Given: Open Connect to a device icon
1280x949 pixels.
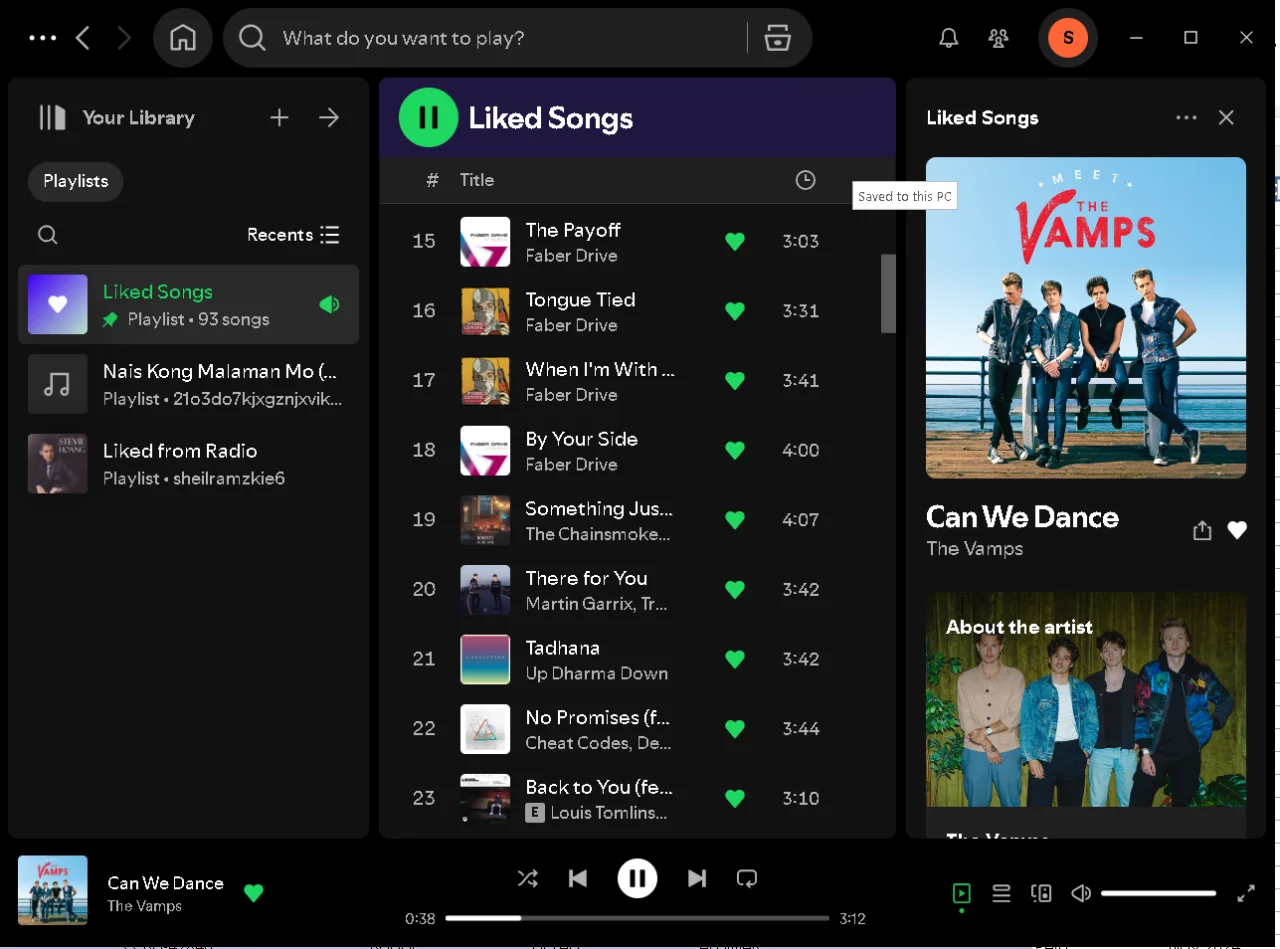Looking at the screenshot, I should 1041,893.
